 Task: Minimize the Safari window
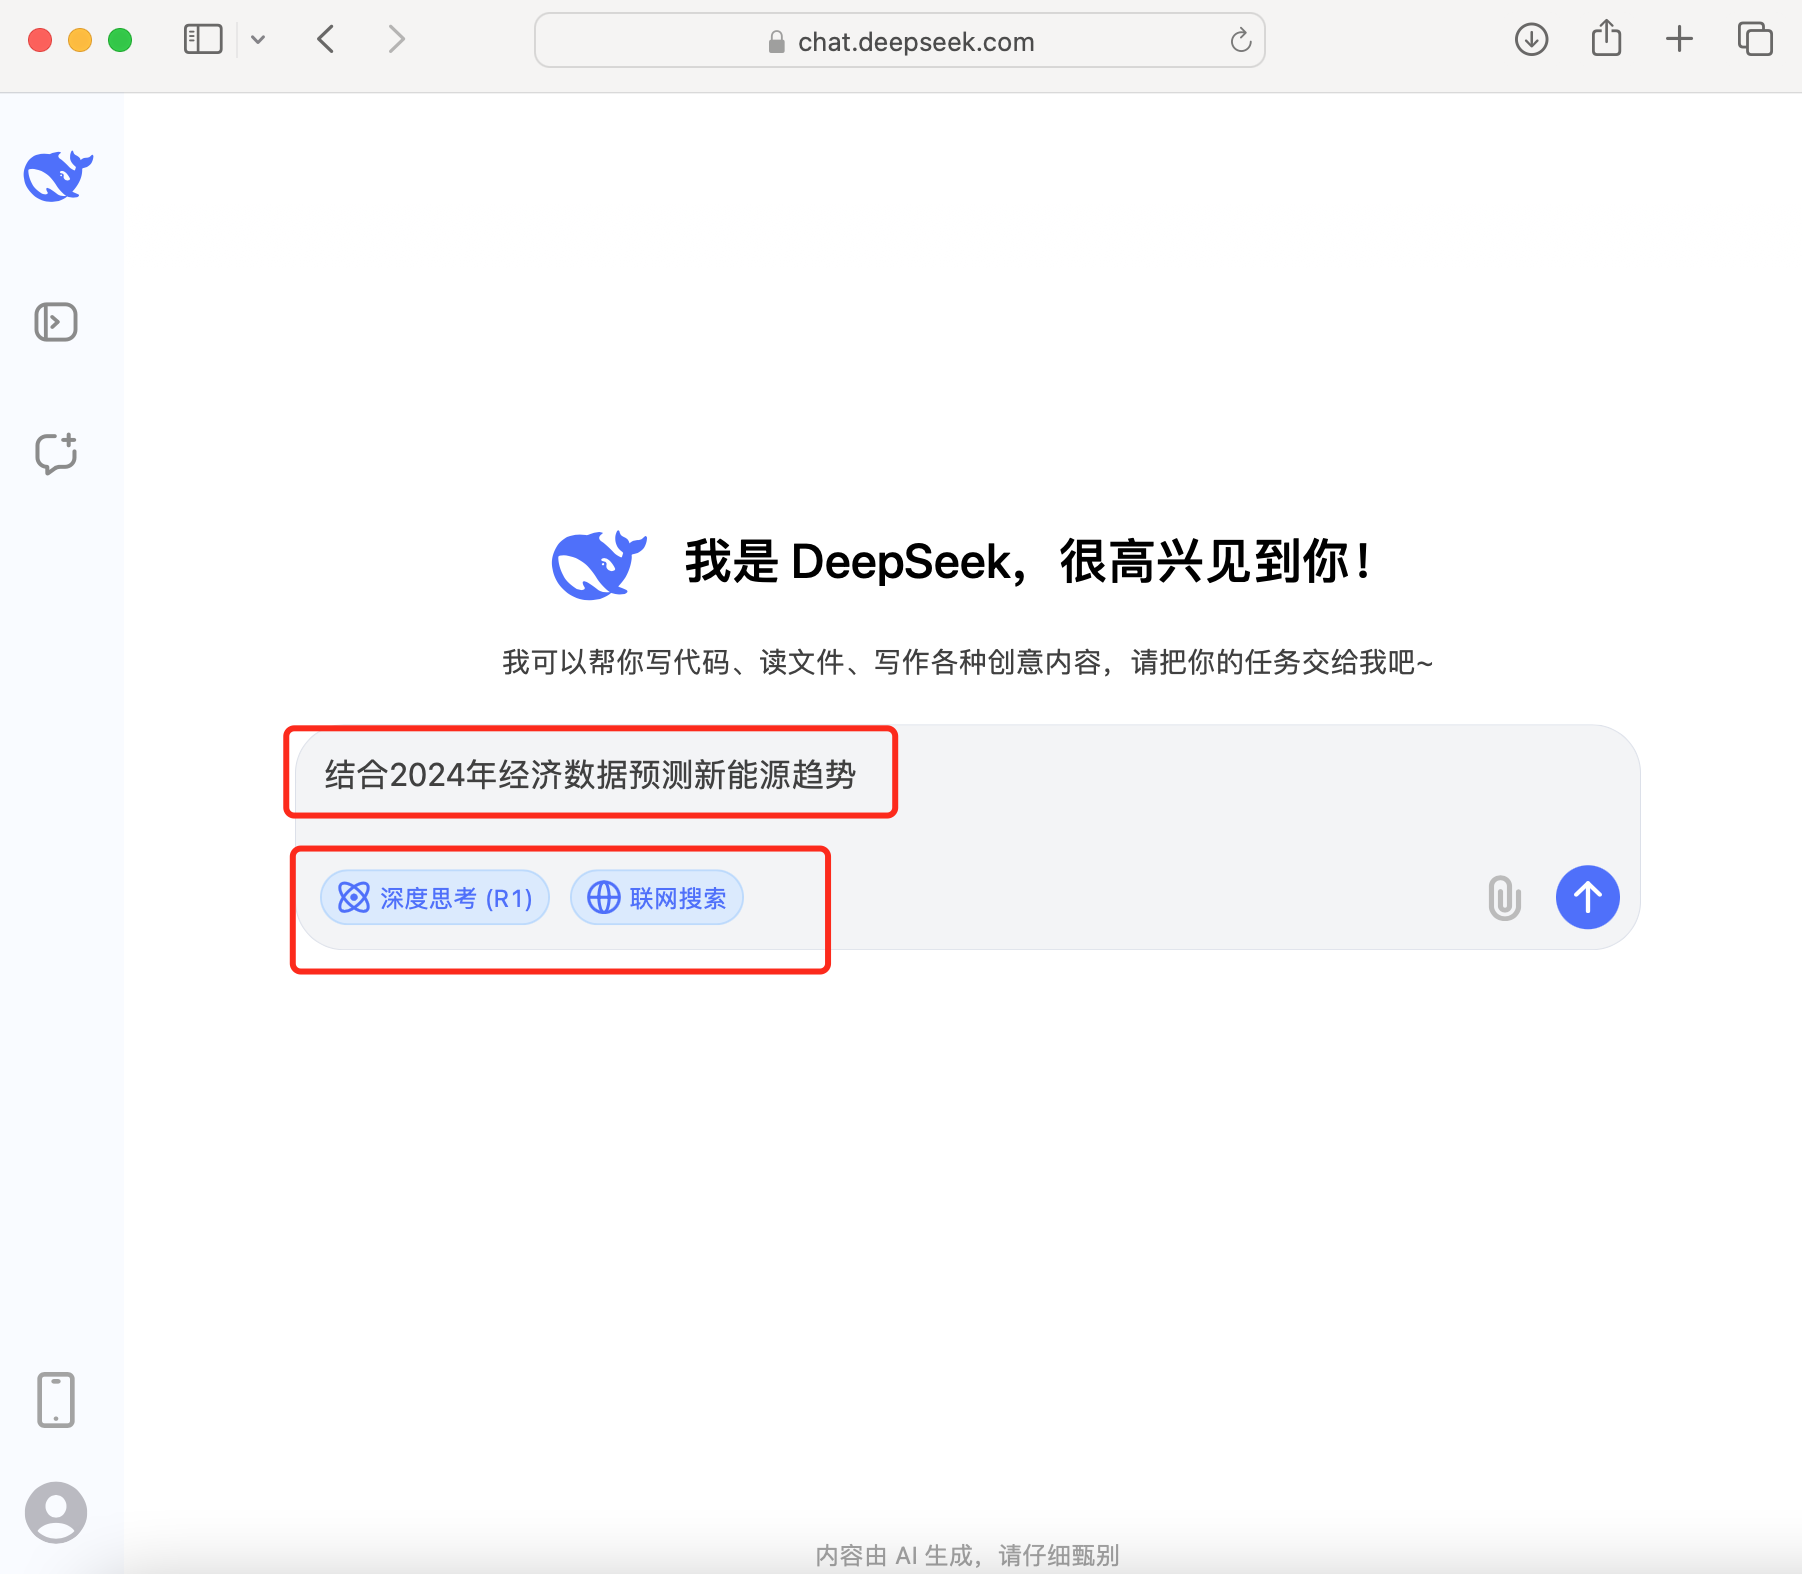[x=80, y=40]
